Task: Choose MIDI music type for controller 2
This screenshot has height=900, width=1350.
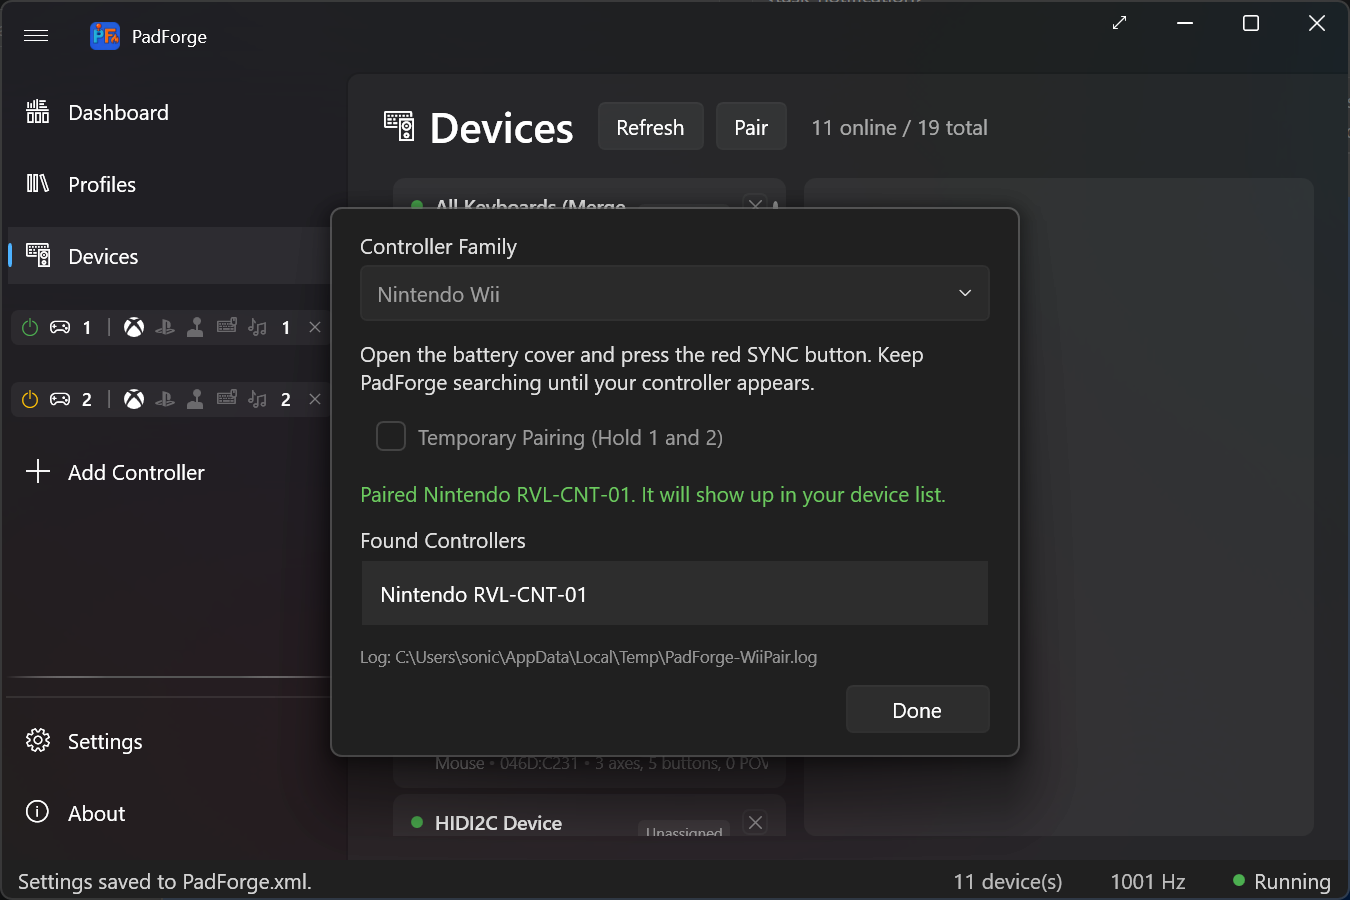Action: 258,399
